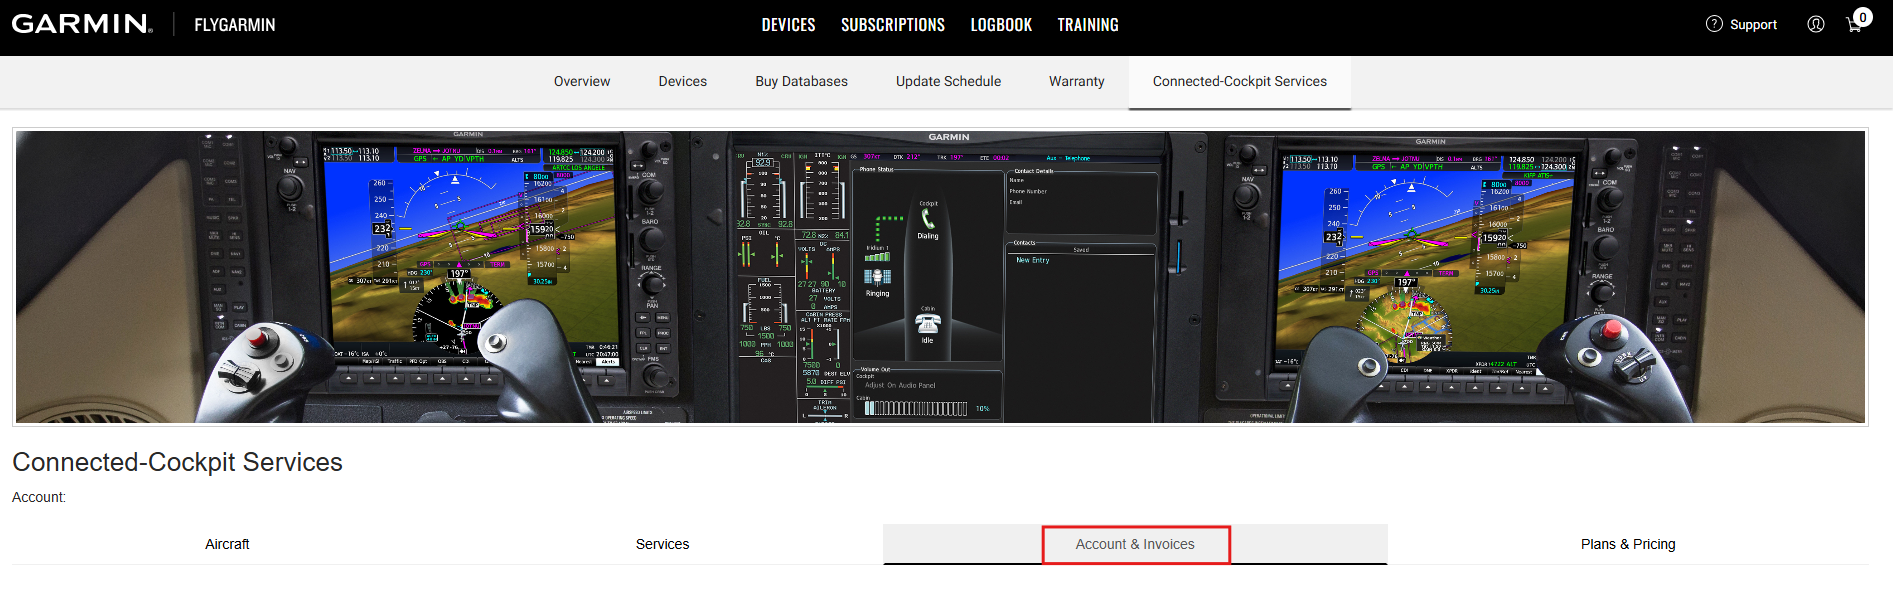Select the Account & Invoices tab

tap(1135, 544)
